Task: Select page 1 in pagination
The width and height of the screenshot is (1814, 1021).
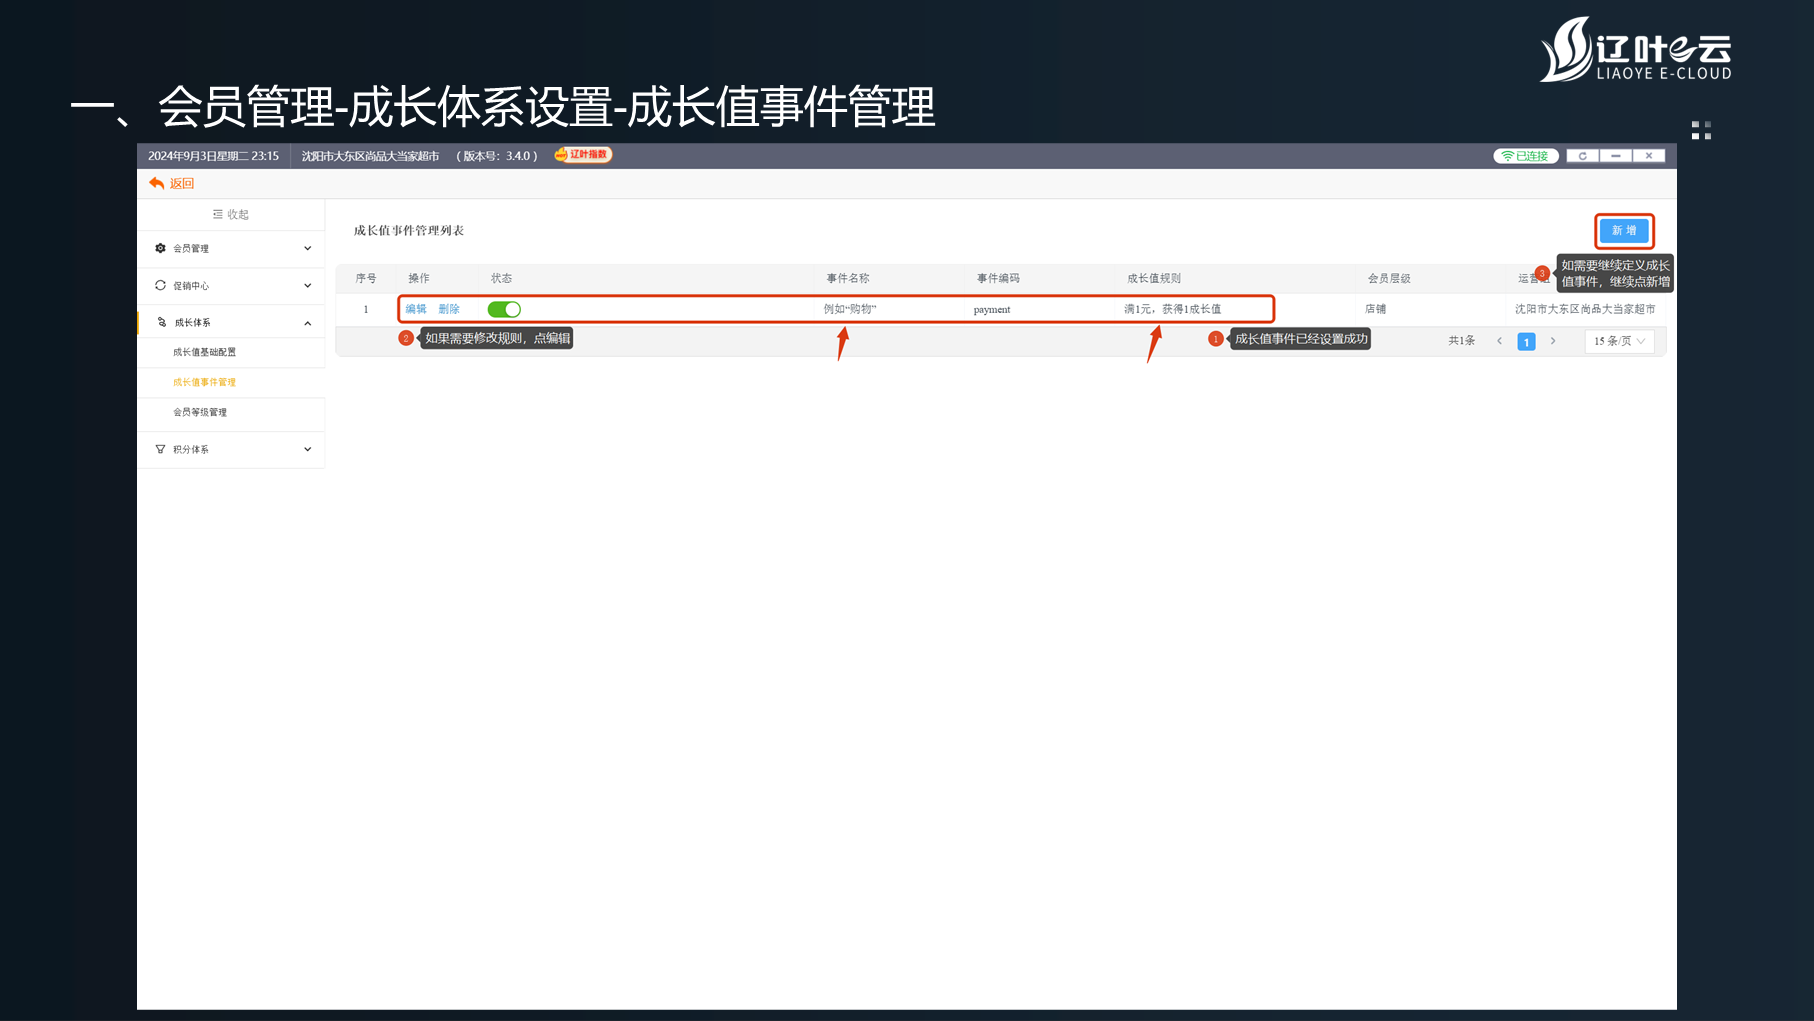Action: (x=1526, y=342)
